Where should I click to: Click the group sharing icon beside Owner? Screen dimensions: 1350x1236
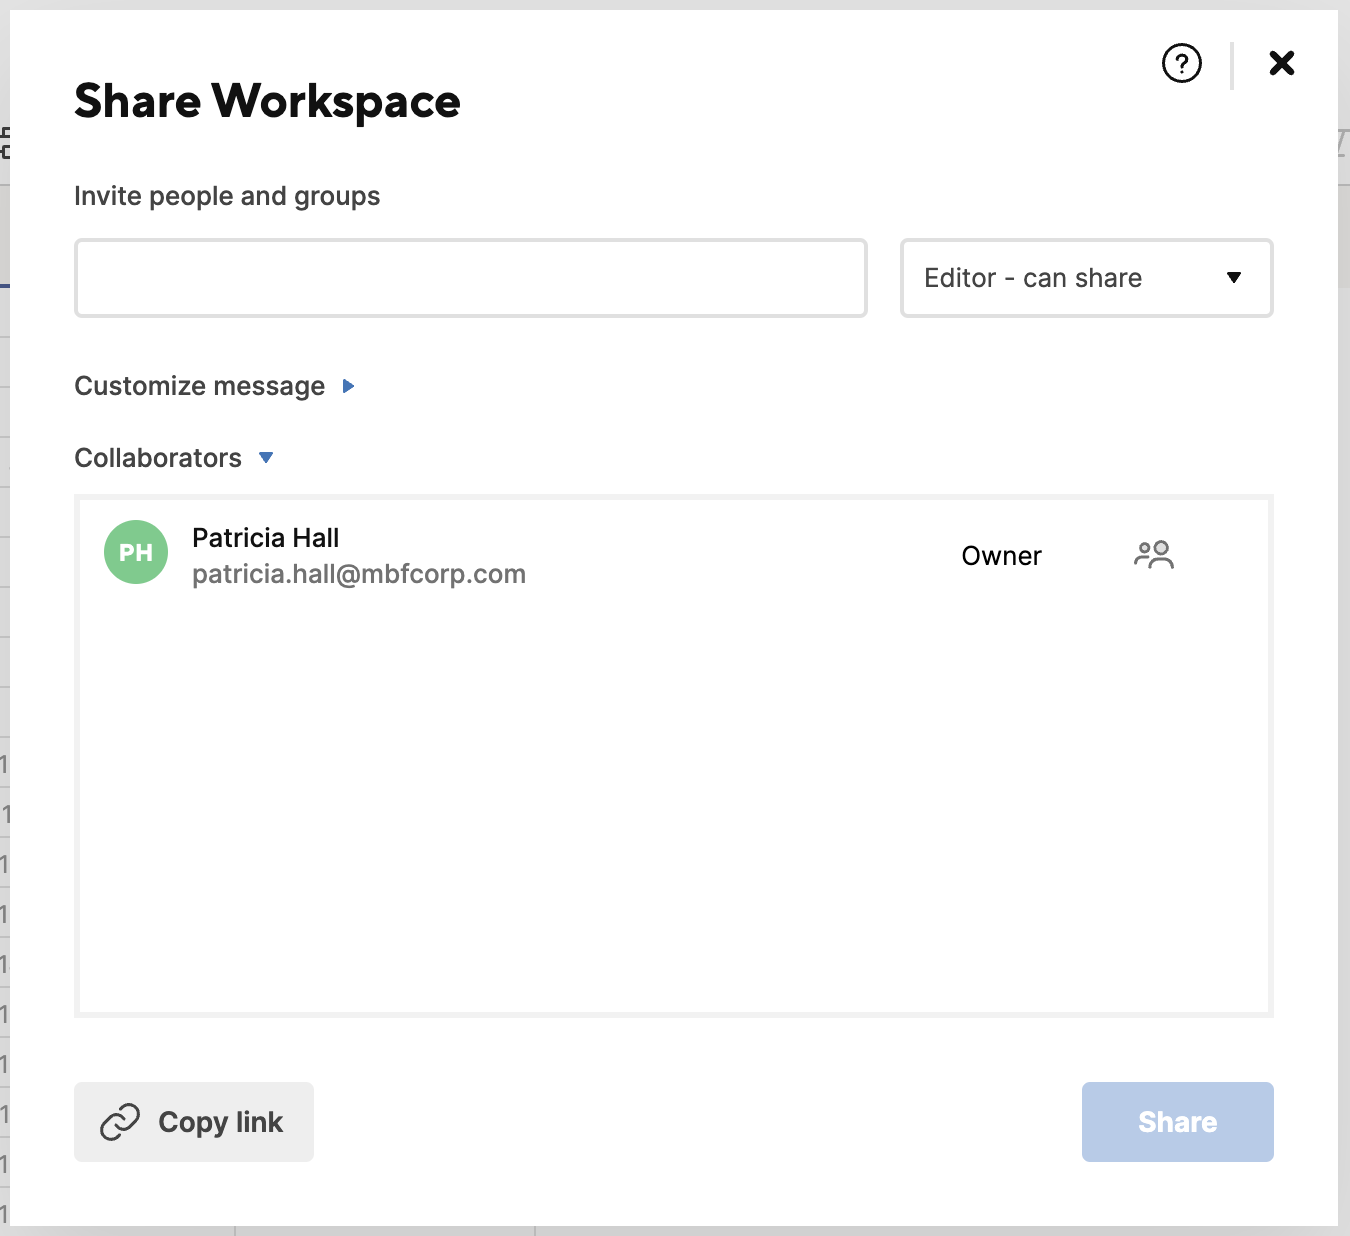click(x=1155, y=555)
